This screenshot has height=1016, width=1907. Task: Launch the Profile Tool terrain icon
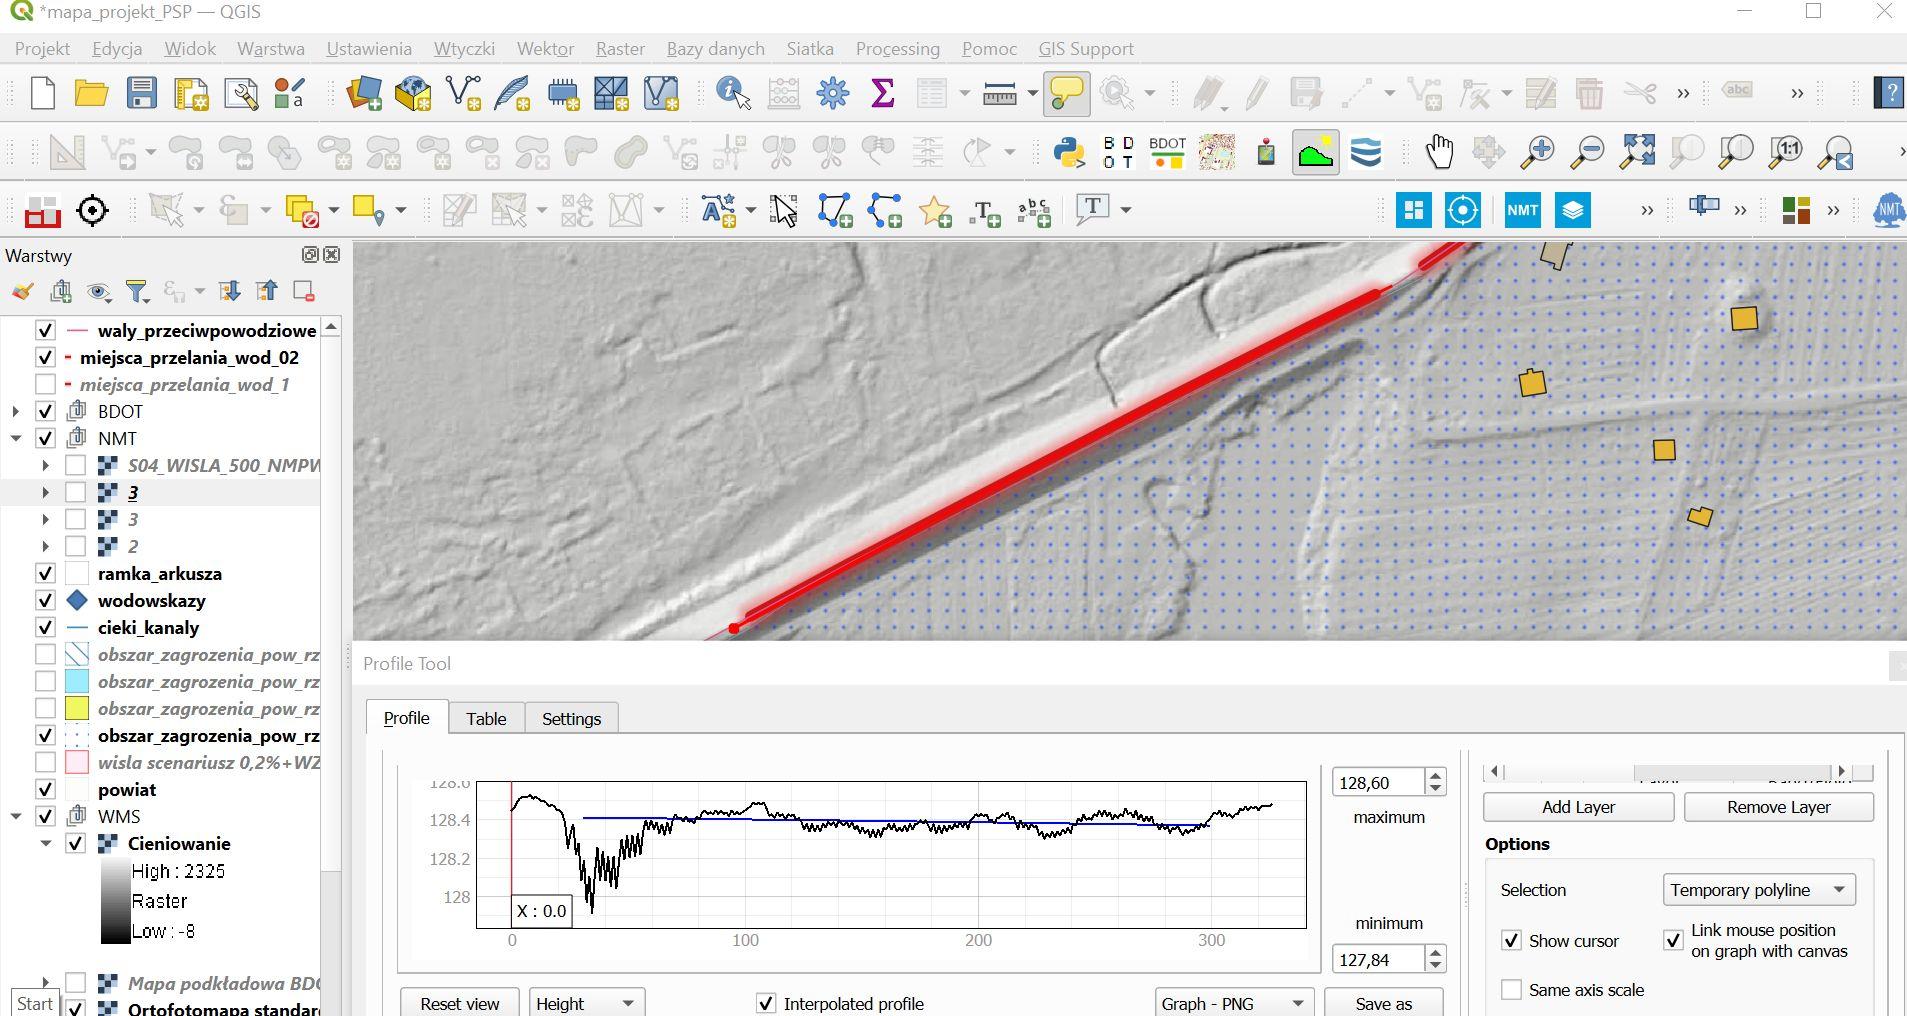pyautogui.click(x=1315, y=152)
